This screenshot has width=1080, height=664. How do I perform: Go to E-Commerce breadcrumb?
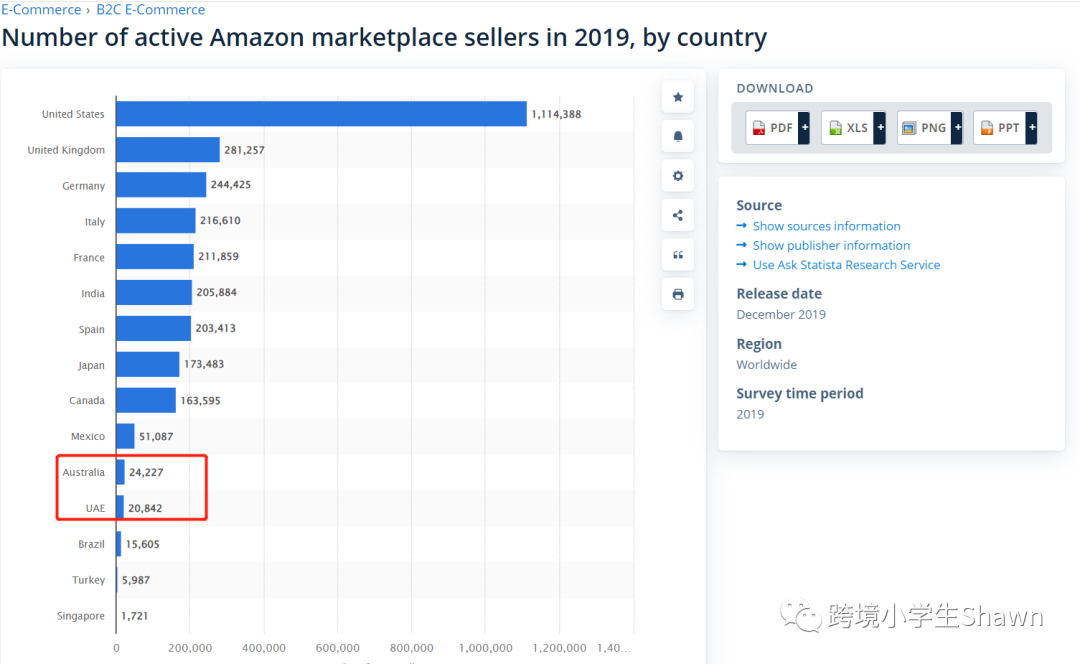(41, 10)
